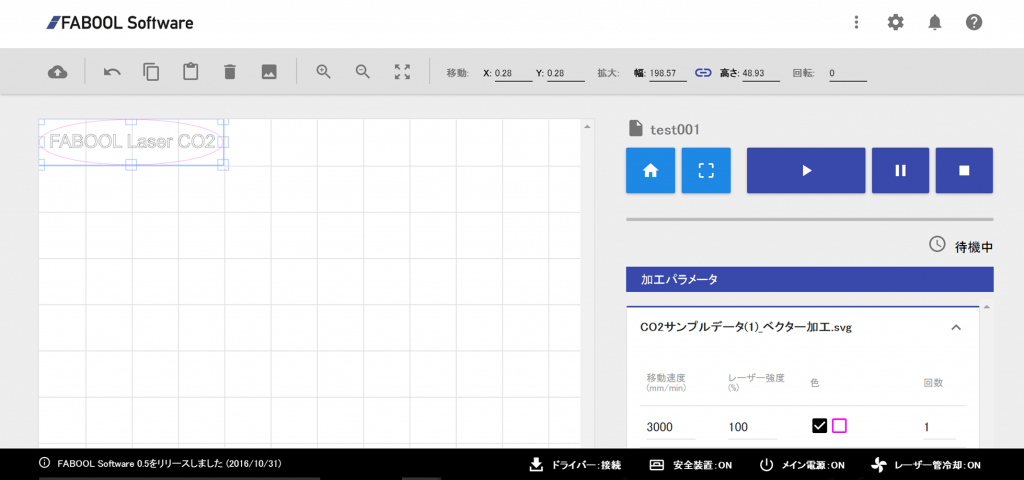Edit the 移動速度 field showing 3000
The height and width of the screenshot is (480, 1024).
(671, 428)
